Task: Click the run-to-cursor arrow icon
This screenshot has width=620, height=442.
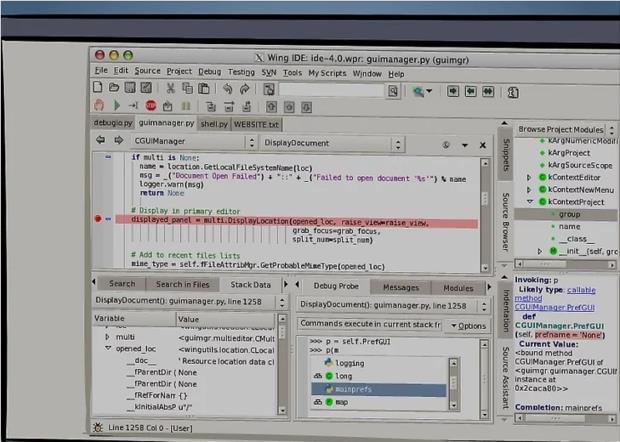Action: [133, 106]
